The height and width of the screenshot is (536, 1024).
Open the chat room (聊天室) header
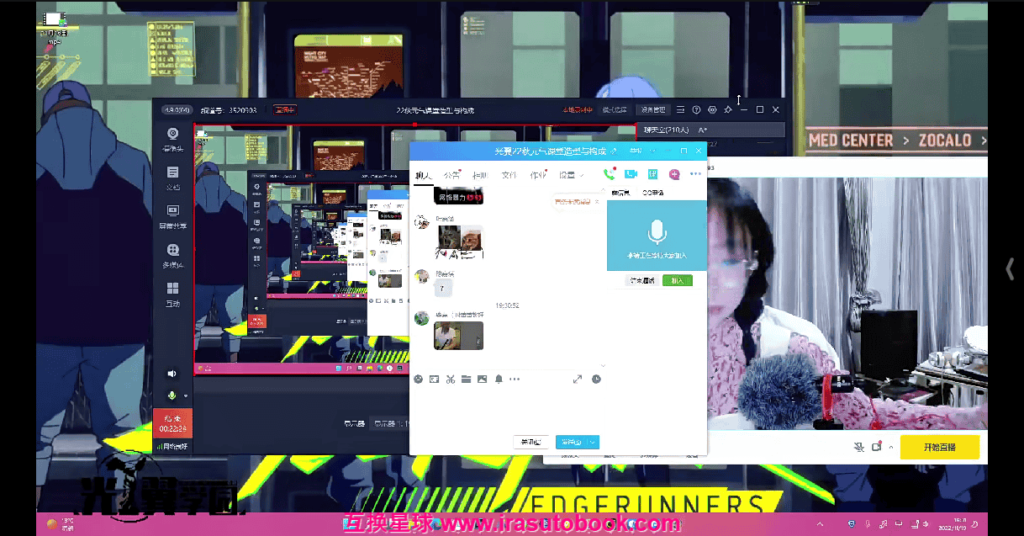pyautogui.click(x=665, y=130)
